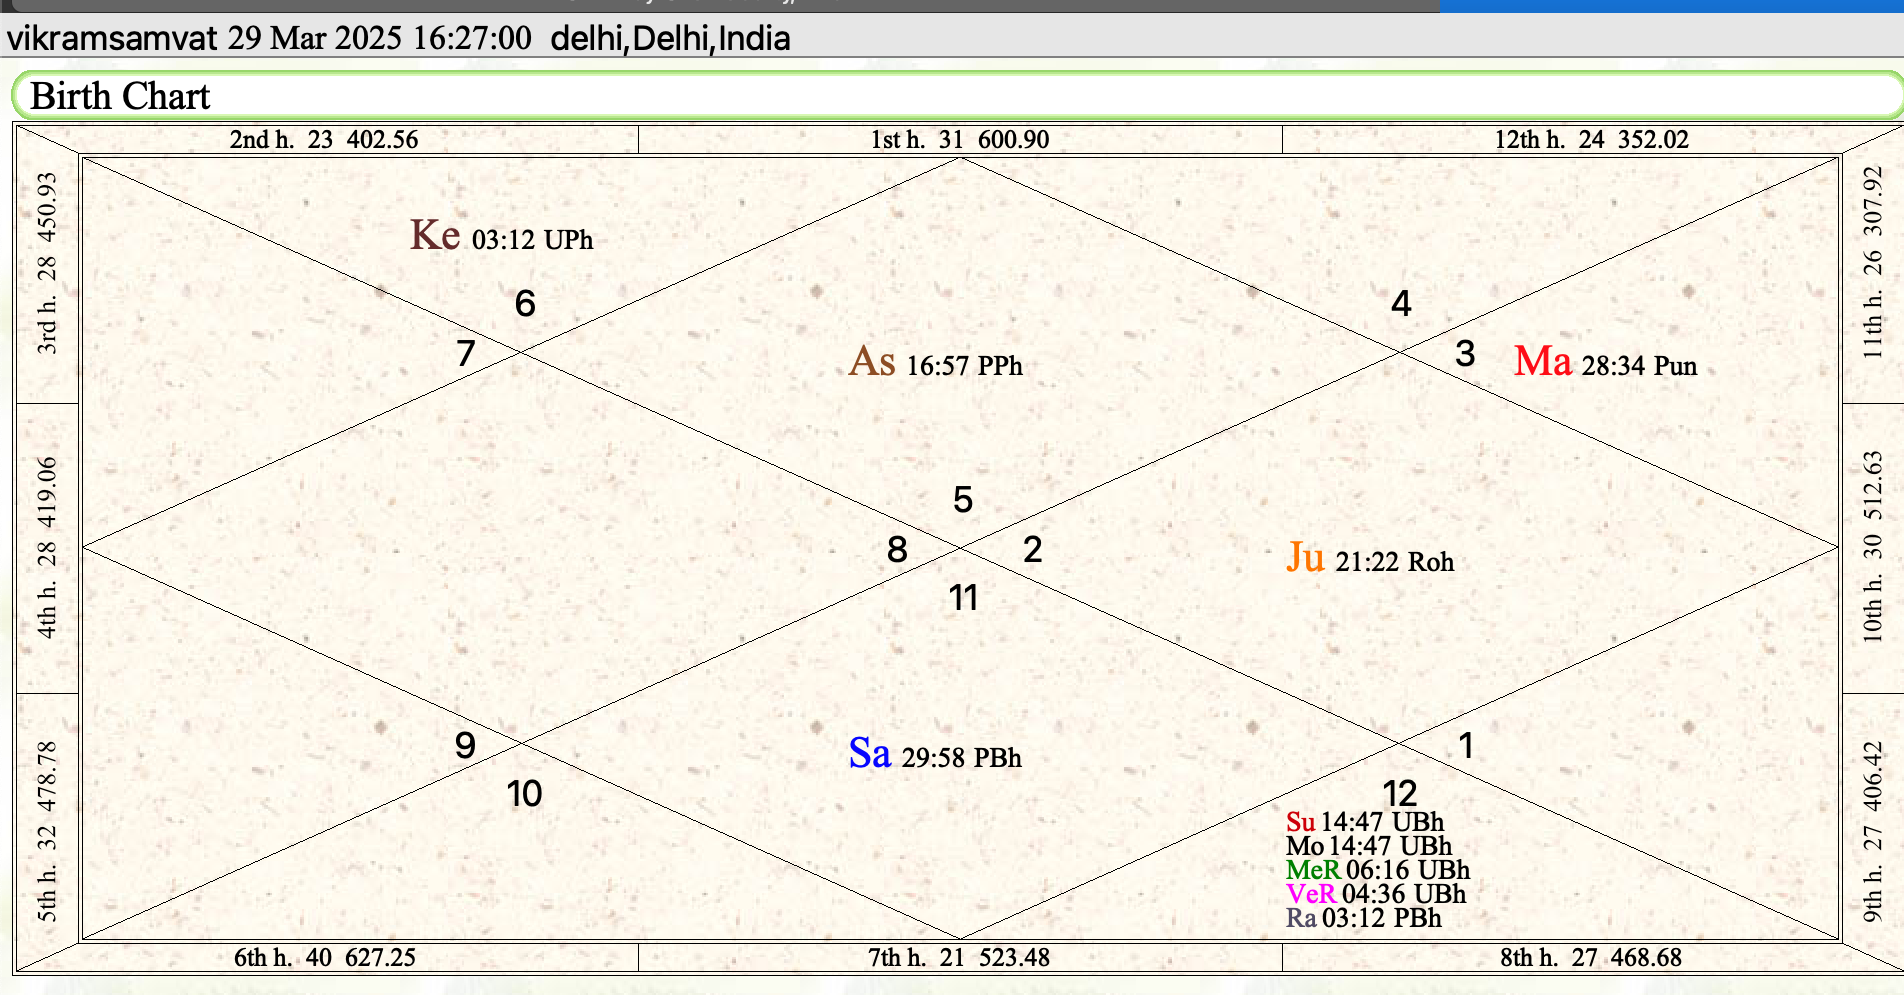Select the As (Ascendant) label in house 1

tap(872, 363)
